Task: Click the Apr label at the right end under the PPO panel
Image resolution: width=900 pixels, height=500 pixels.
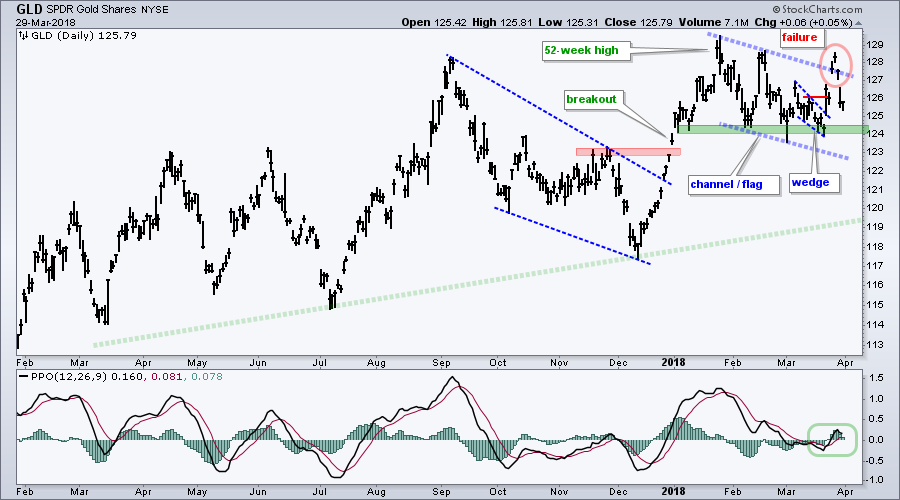Action: 845,492
